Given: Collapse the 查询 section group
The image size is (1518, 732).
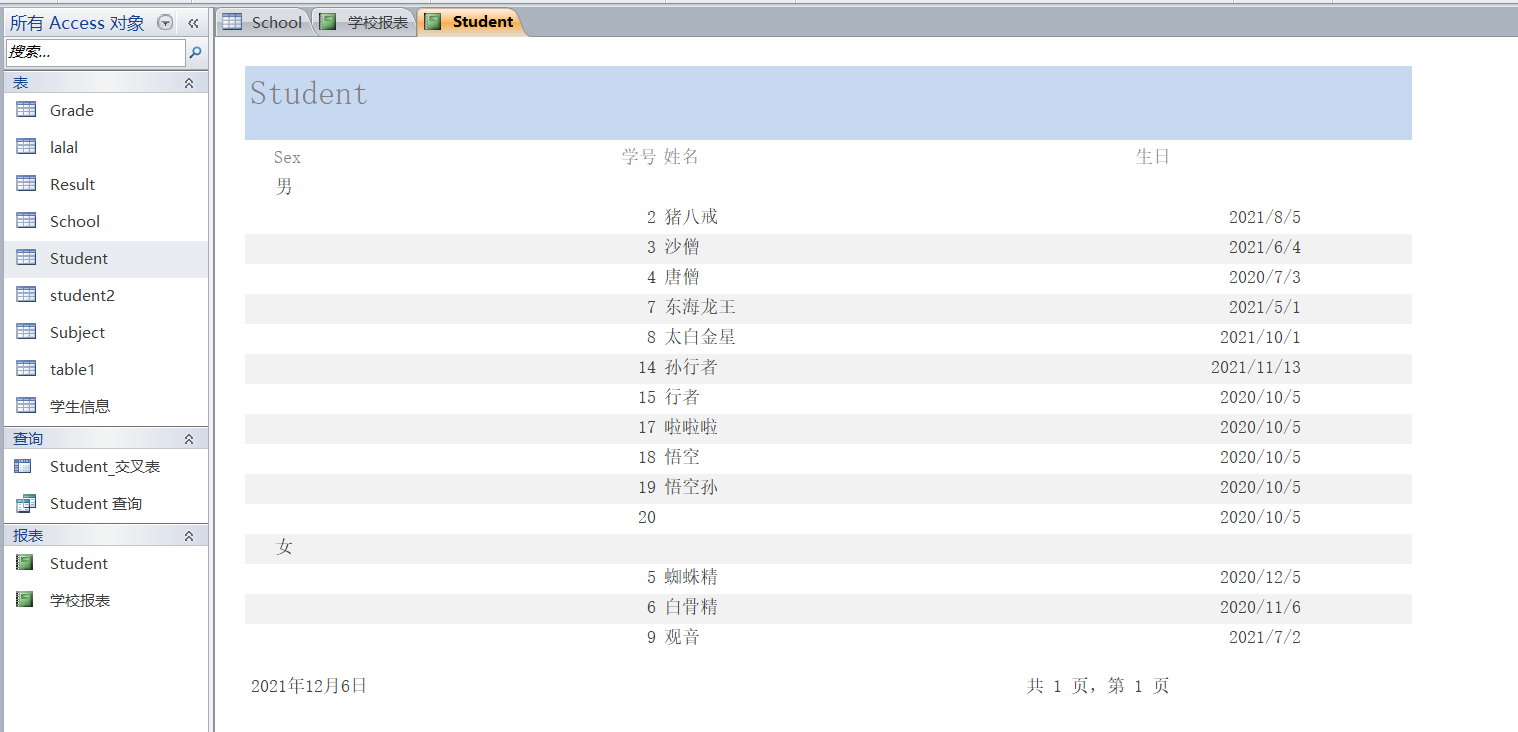Looking at the screenshot, I should pyautogui.click(x=189, y=439).
